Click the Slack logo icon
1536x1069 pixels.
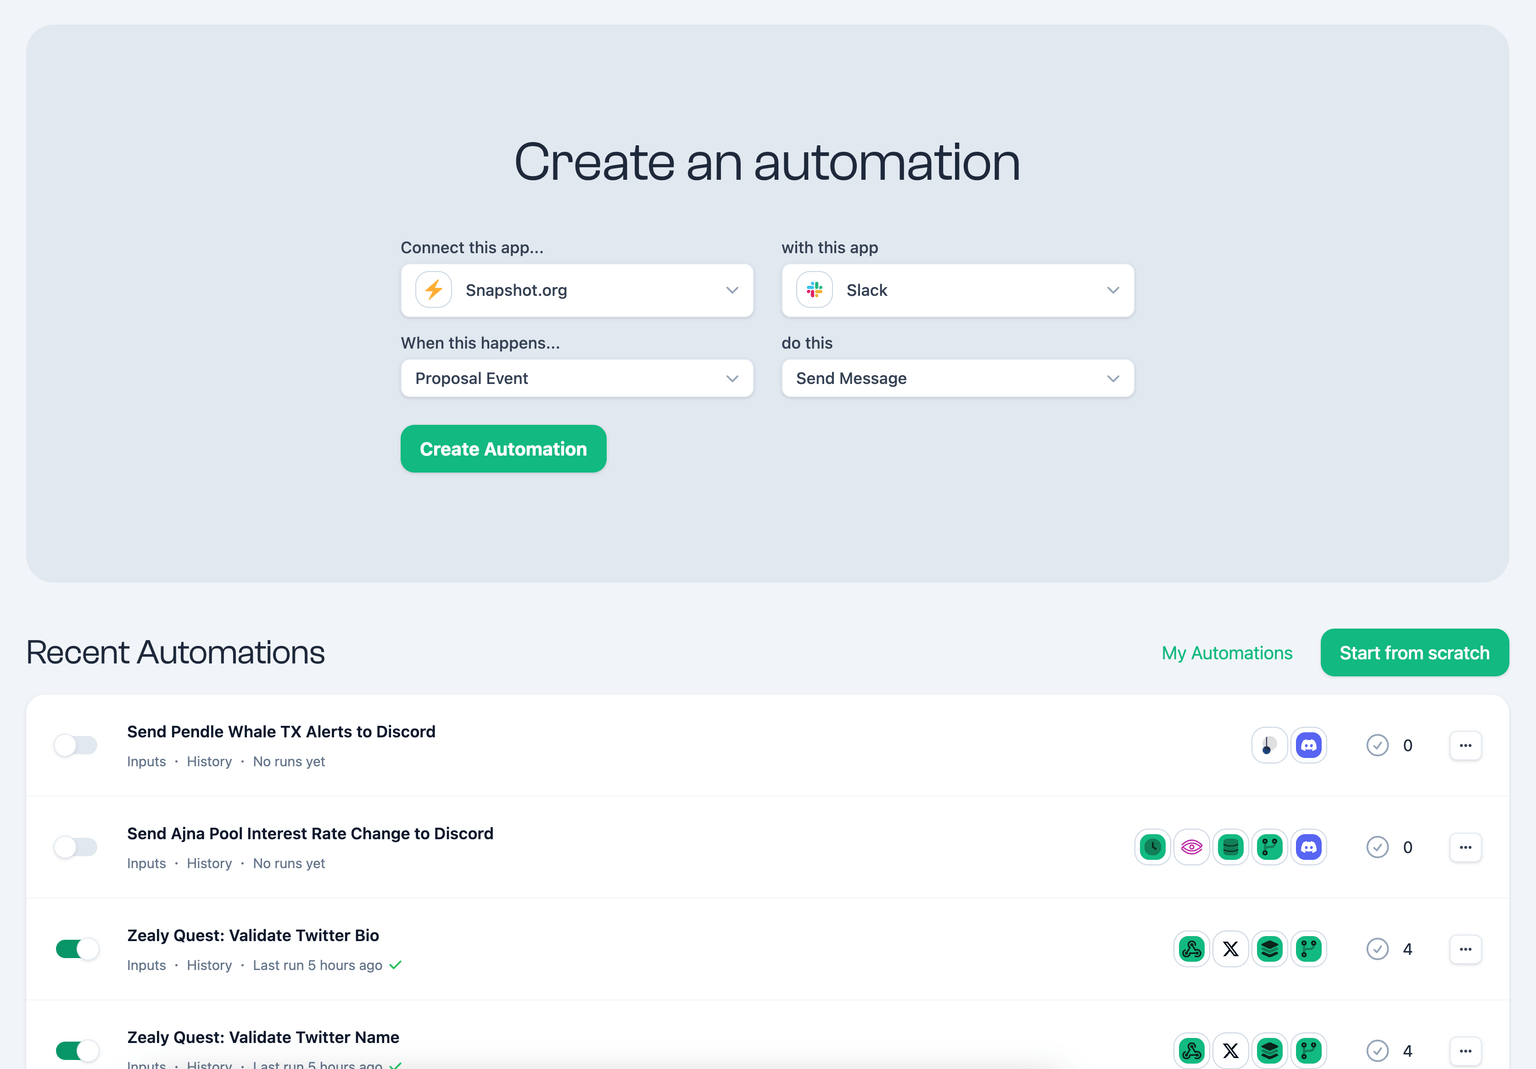click(815, 290)
